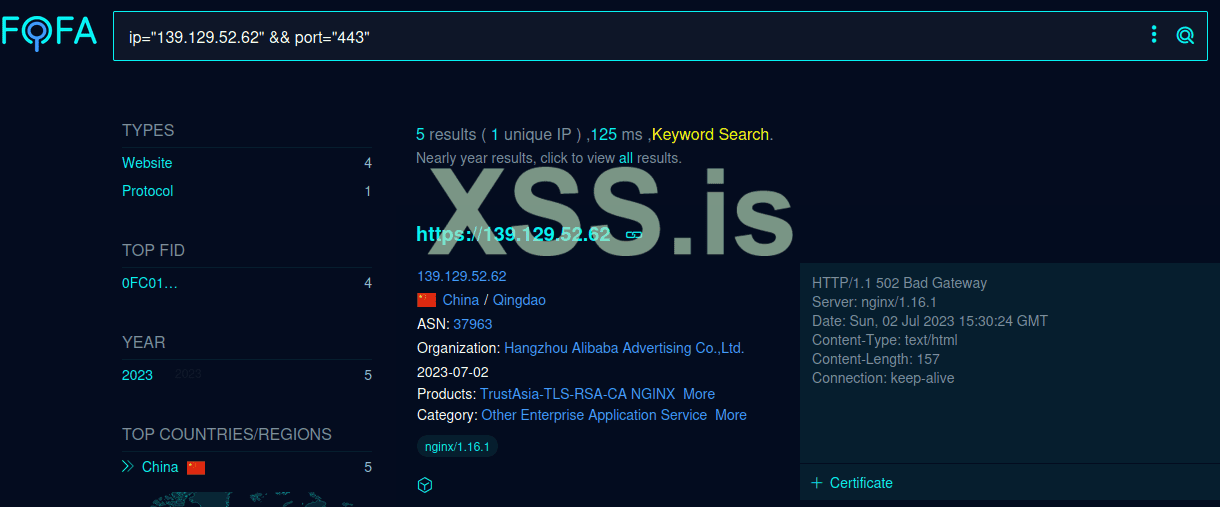Image resolution: width=1220 pixels, height=507 pixels.
Task: Click the NGINX product link
Action: click(x=653, y=394)
